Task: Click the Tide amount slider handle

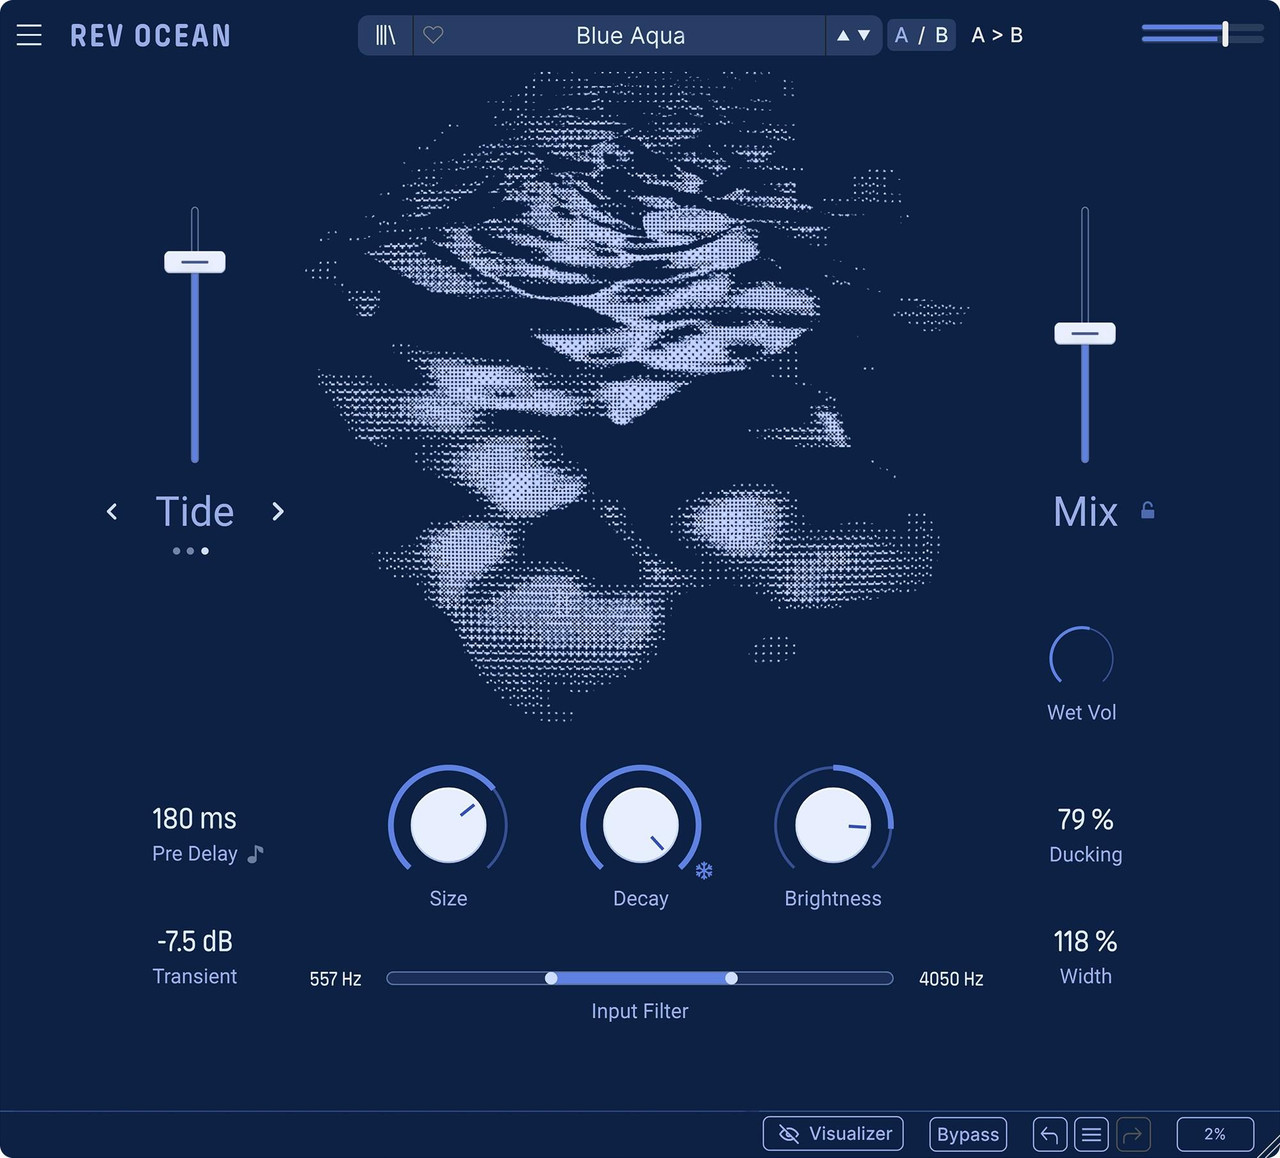Action: [195, 262]
